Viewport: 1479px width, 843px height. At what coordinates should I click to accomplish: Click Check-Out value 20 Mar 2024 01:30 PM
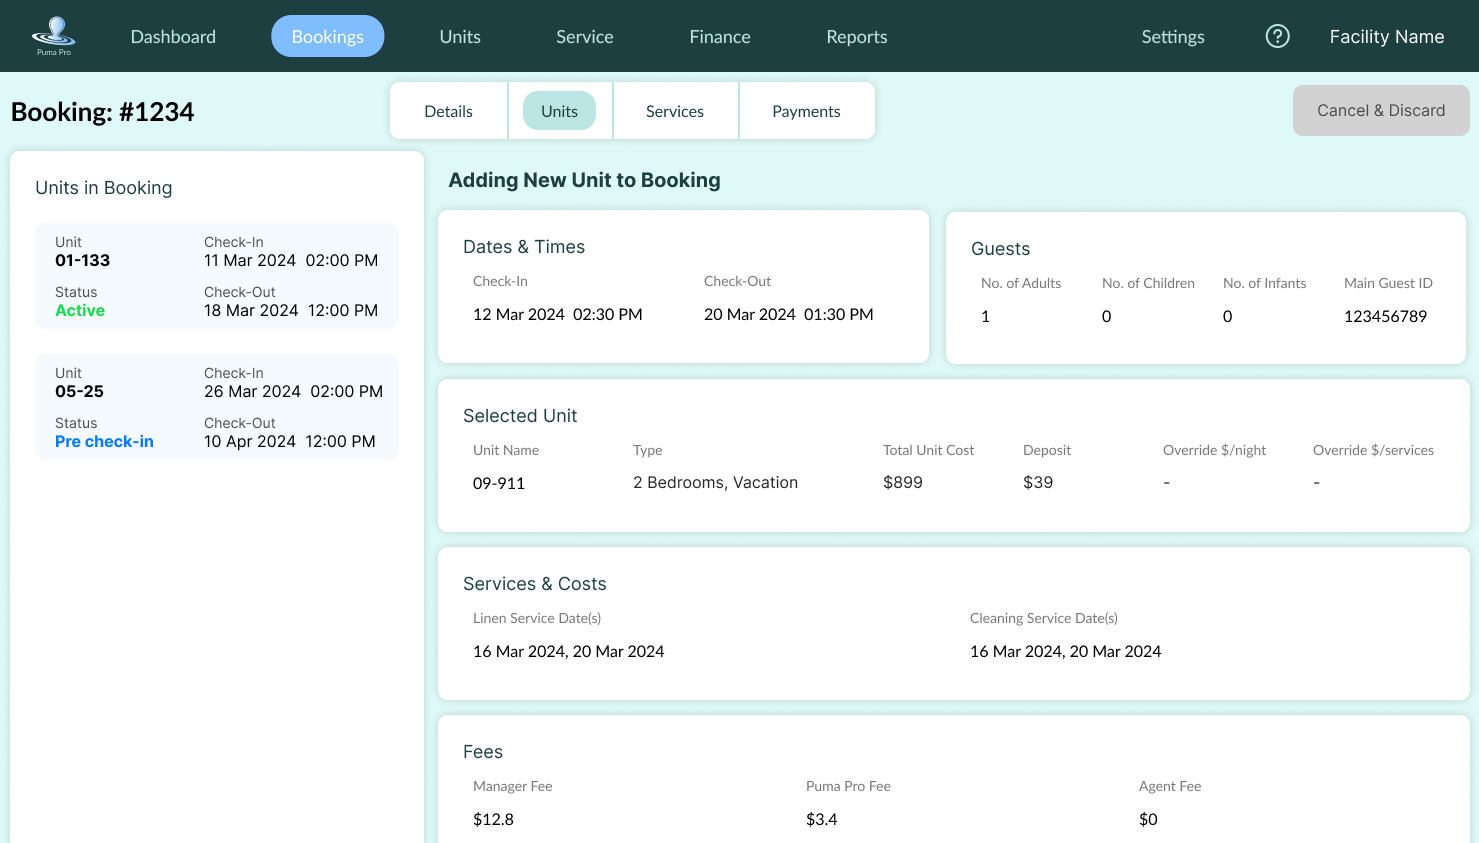pos(789,315)
